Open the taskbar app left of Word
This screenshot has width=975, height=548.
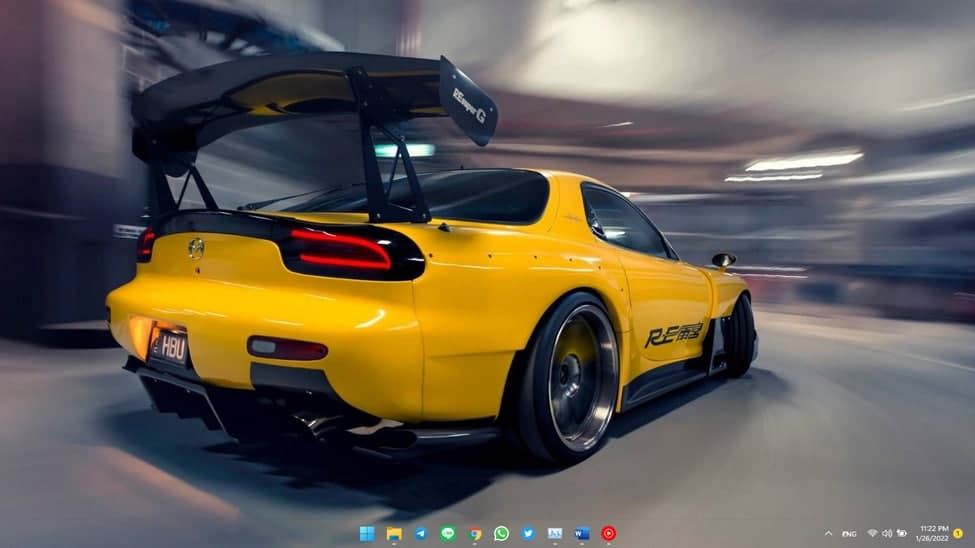555,533
